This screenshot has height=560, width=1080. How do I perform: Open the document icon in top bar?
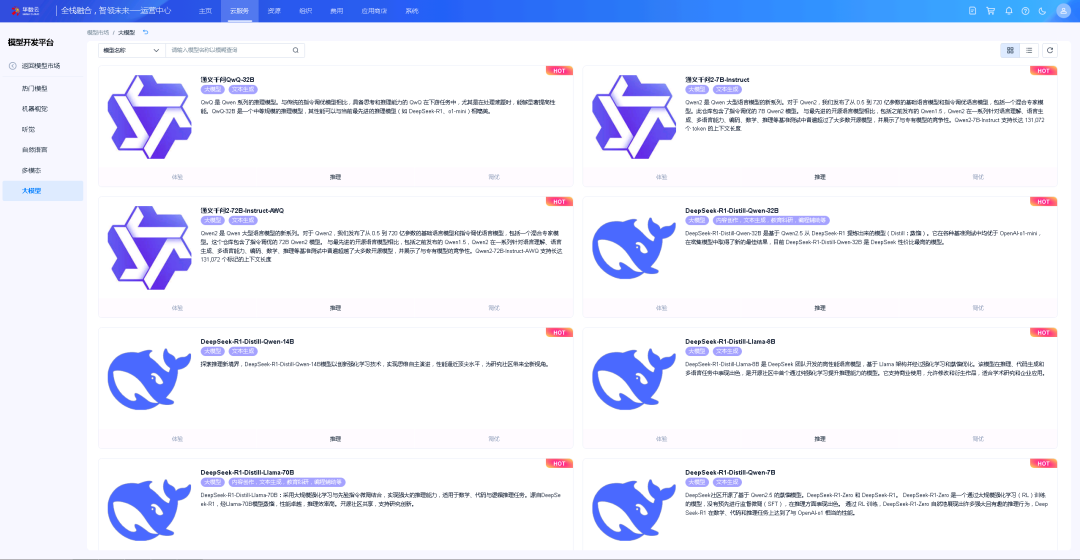(x=973, y=11)
